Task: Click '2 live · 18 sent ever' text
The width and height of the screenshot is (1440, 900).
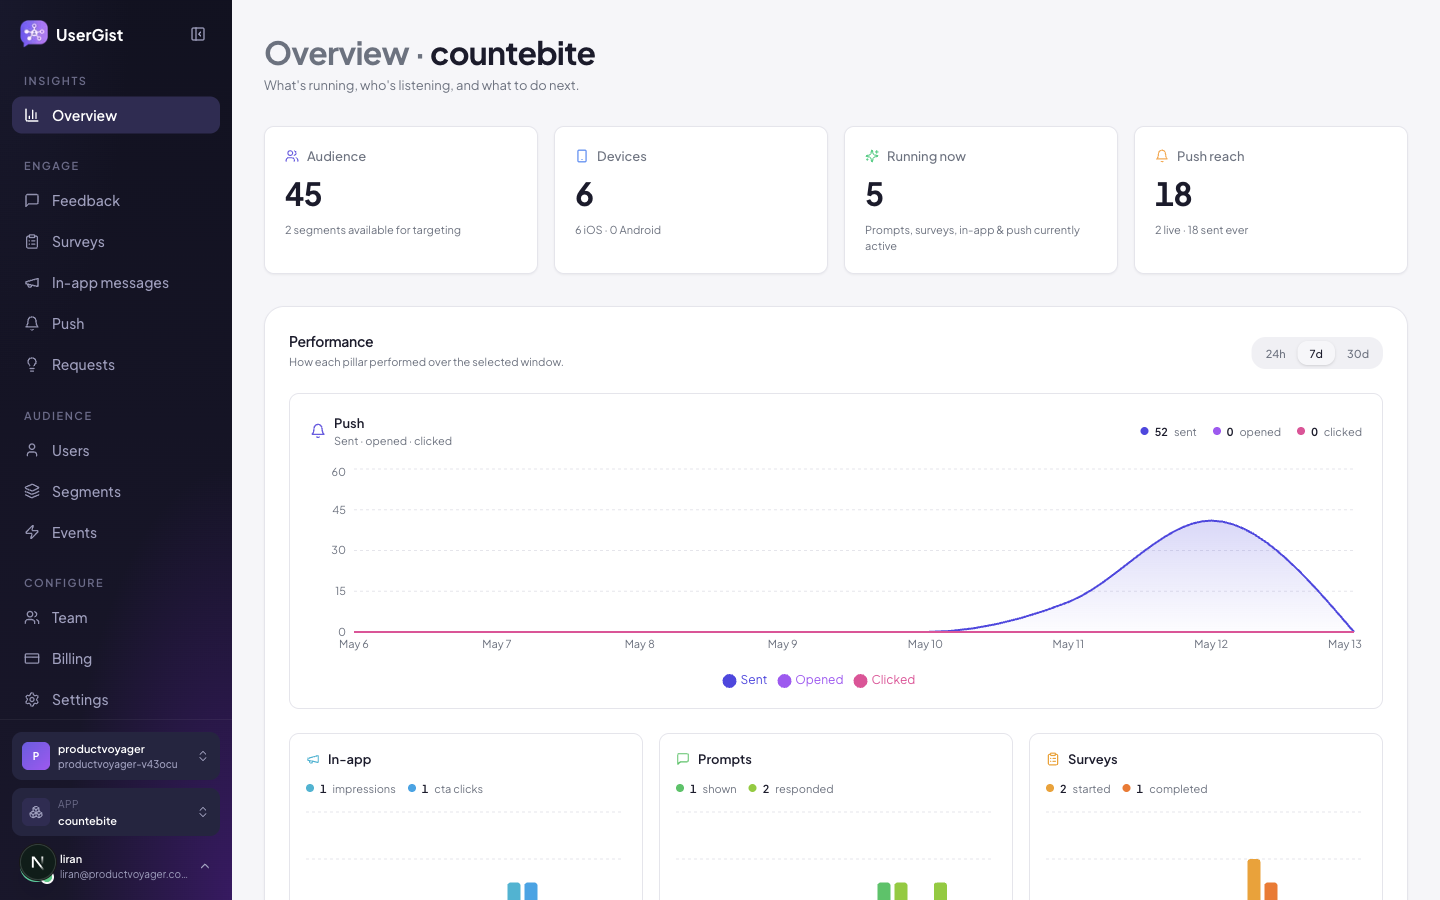Action: coord(1201,230)
